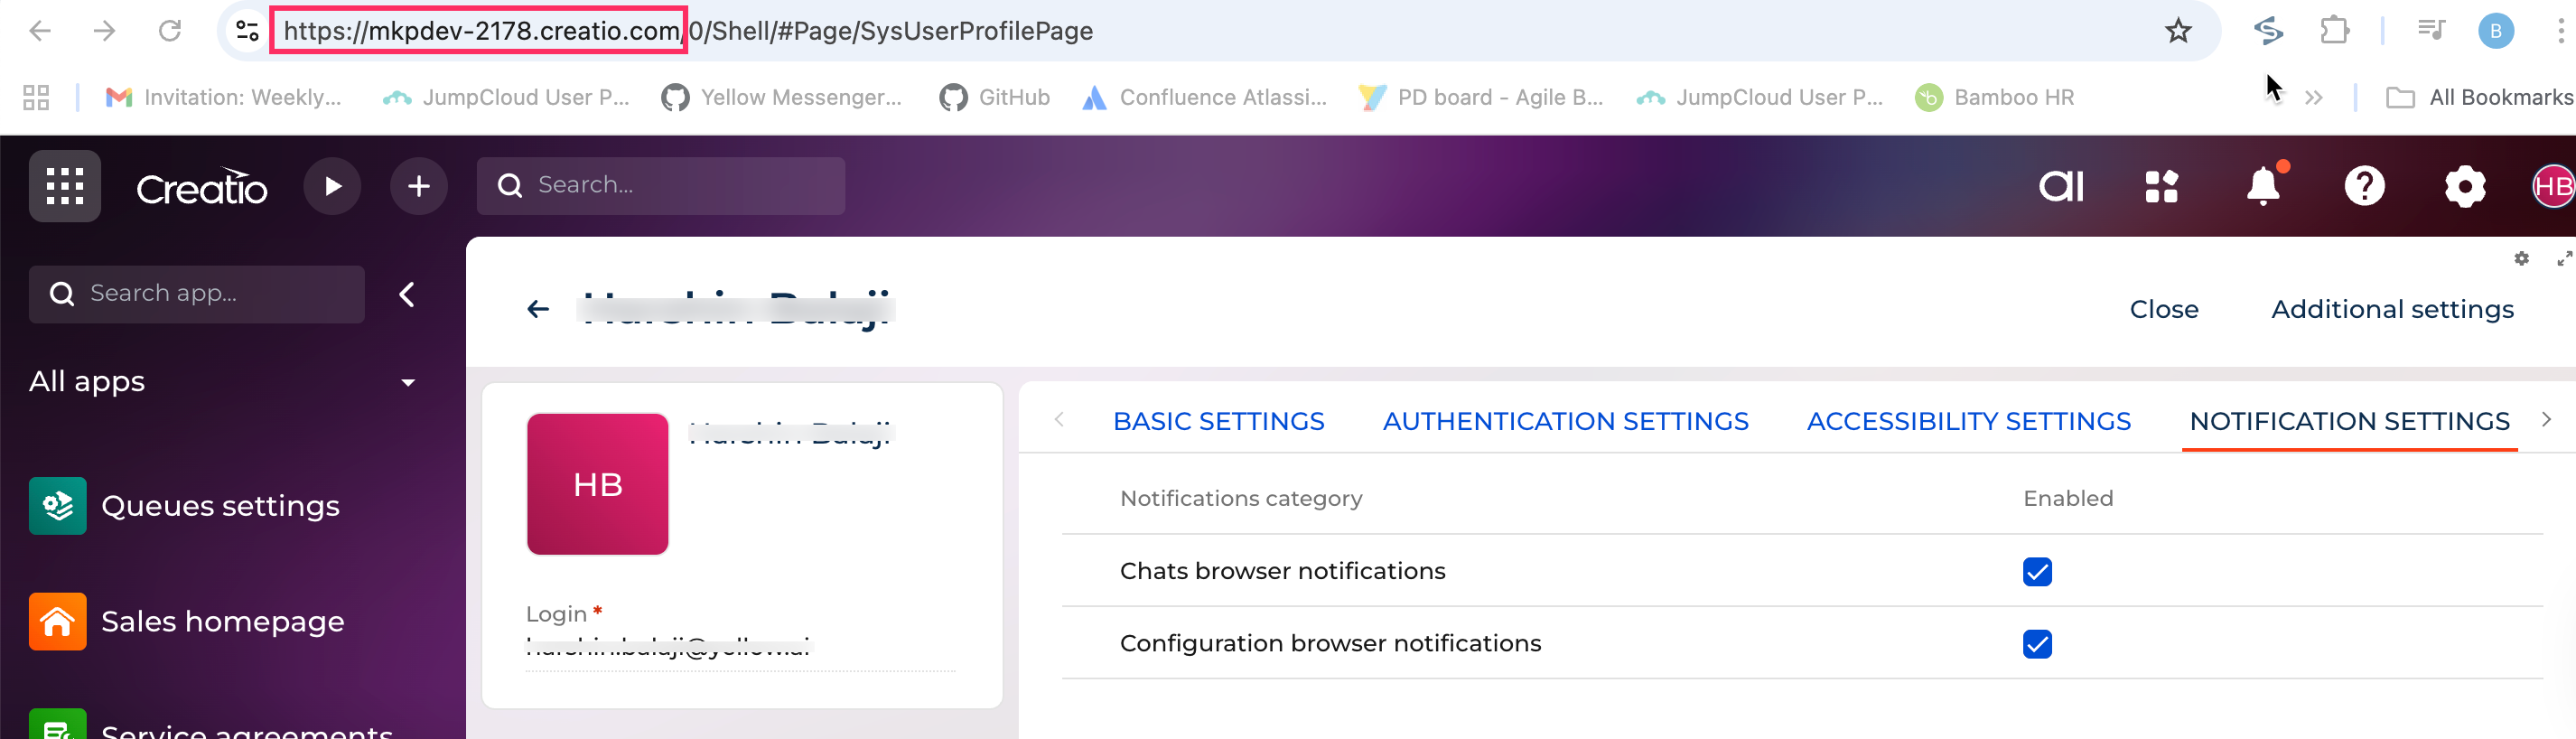This screenshot has height=739, width=2576.
Task: Open system designer gear icon
Action: [x=2464, y=186]
